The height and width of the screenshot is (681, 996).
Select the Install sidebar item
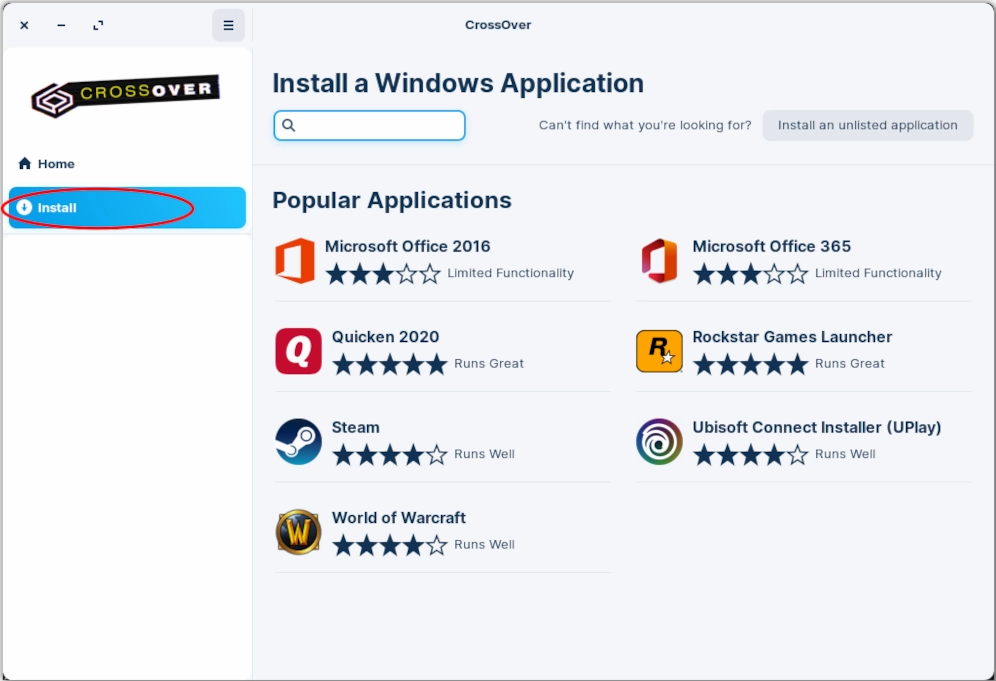point(127,208)
